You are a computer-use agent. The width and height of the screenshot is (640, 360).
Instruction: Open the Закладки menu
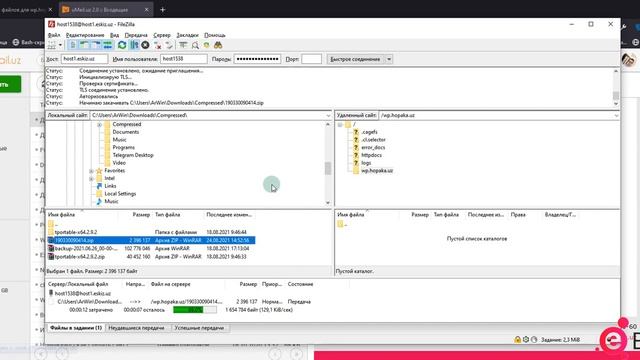(x=187, y=35)
